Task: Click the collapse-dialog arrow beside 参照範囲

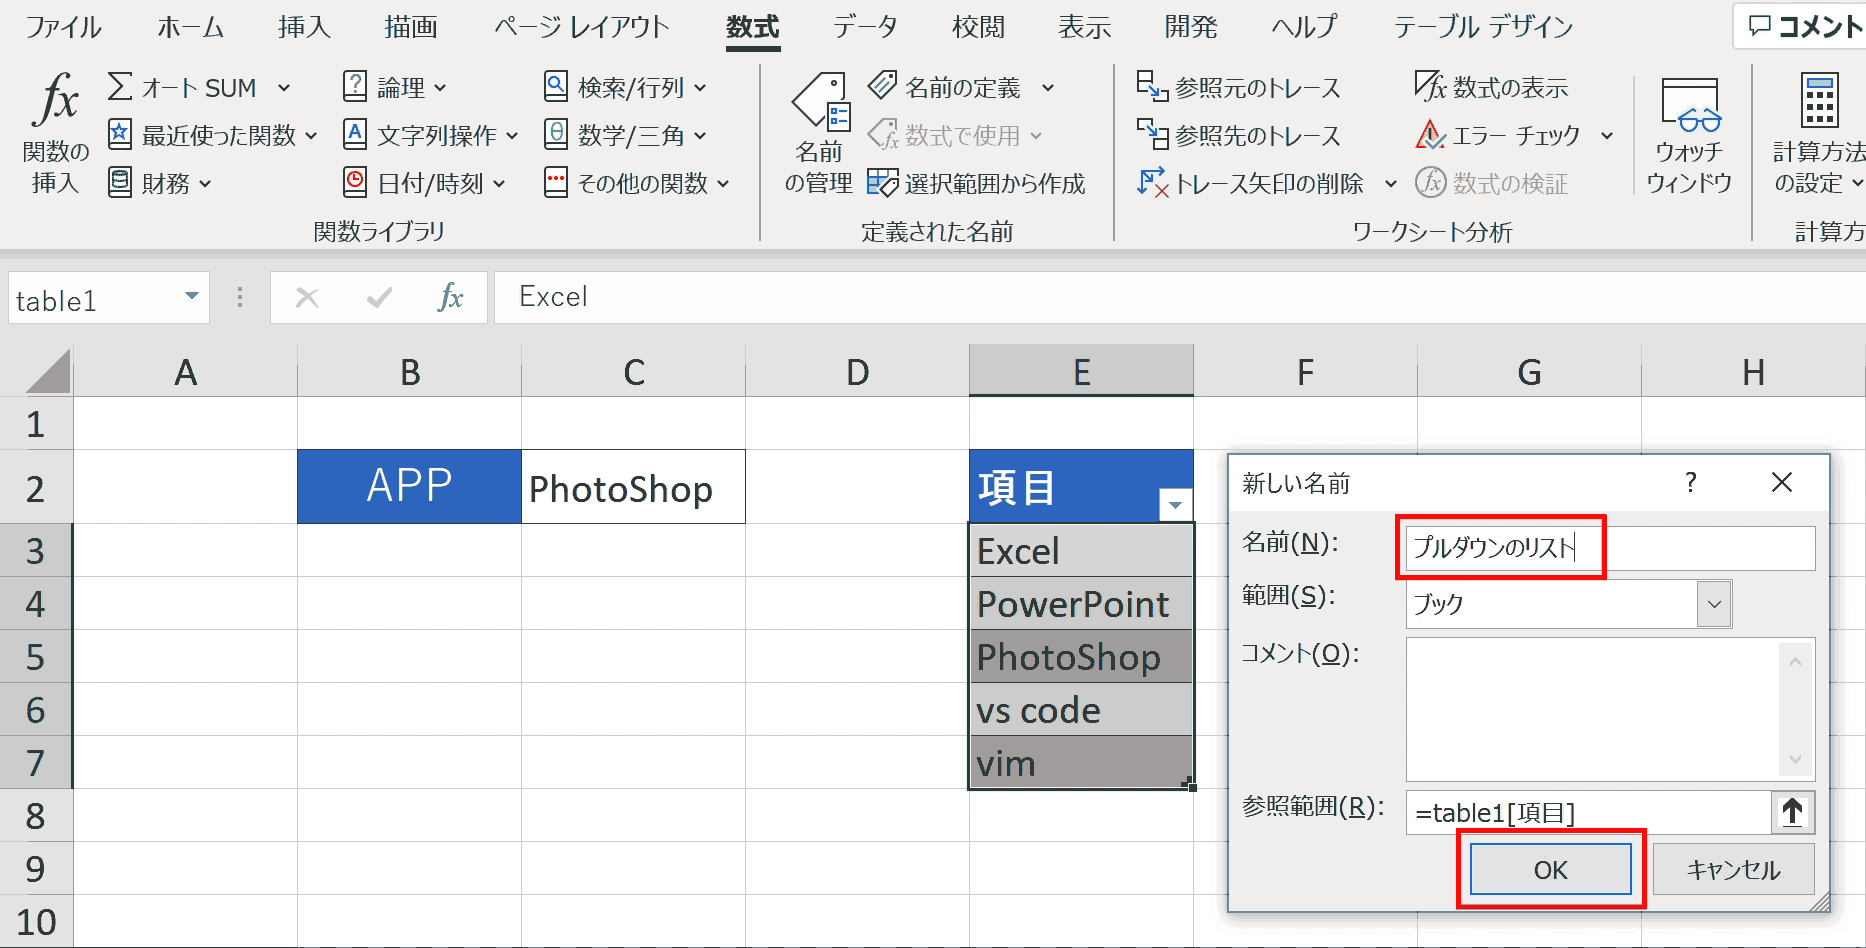Action: (x=1792, y=812)
